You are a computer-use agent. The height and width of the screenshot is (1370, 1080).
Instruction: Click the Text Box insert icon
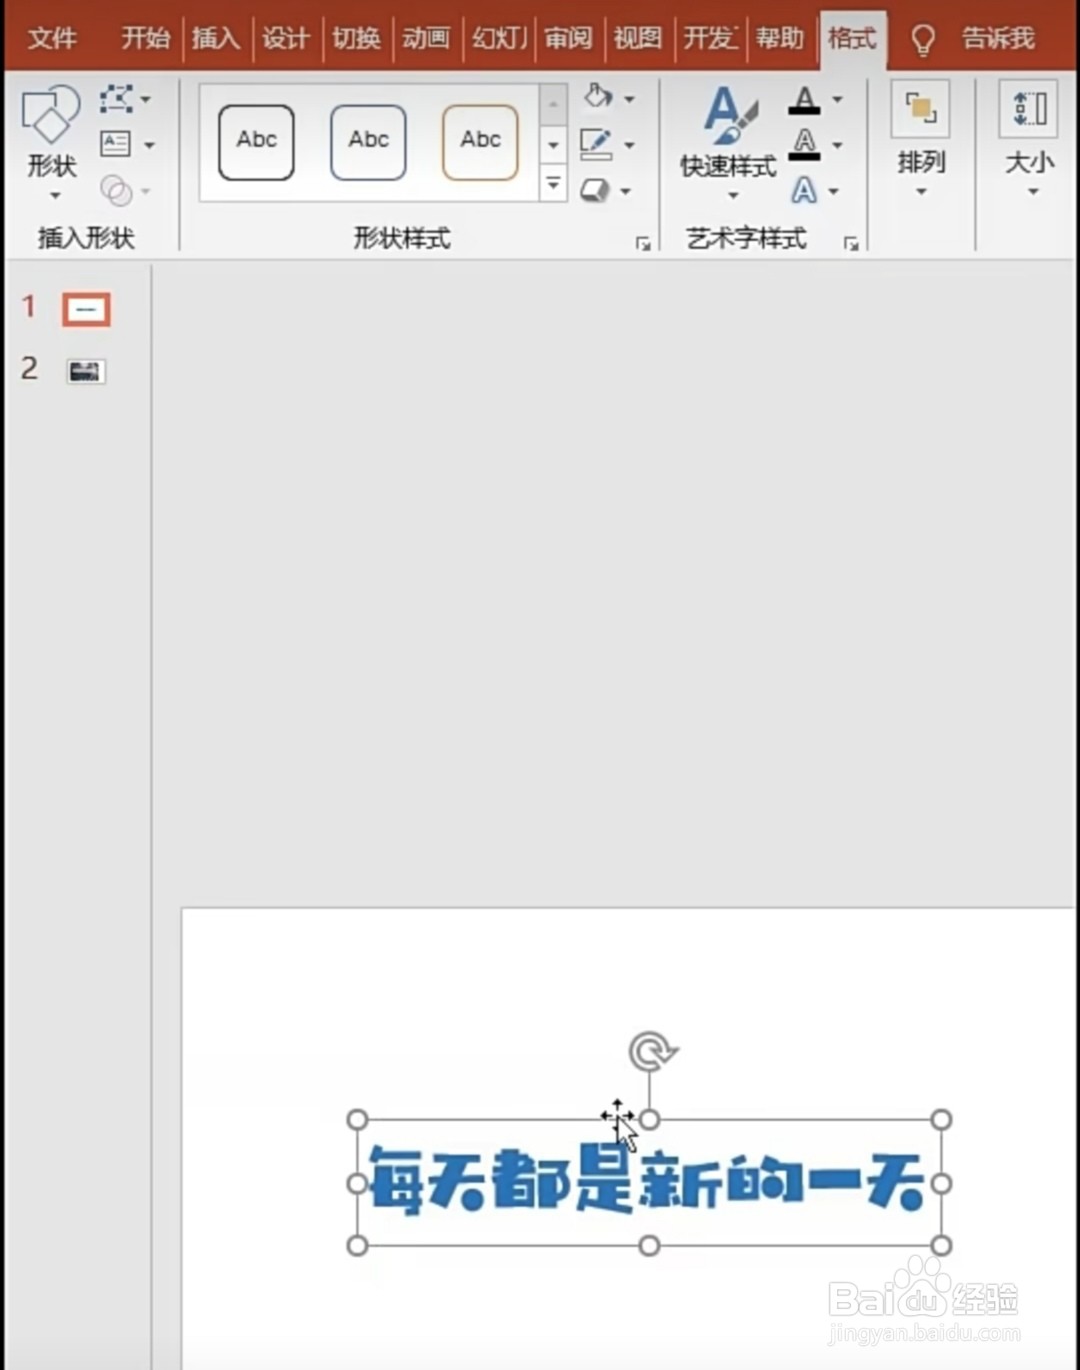pos(116,145)
